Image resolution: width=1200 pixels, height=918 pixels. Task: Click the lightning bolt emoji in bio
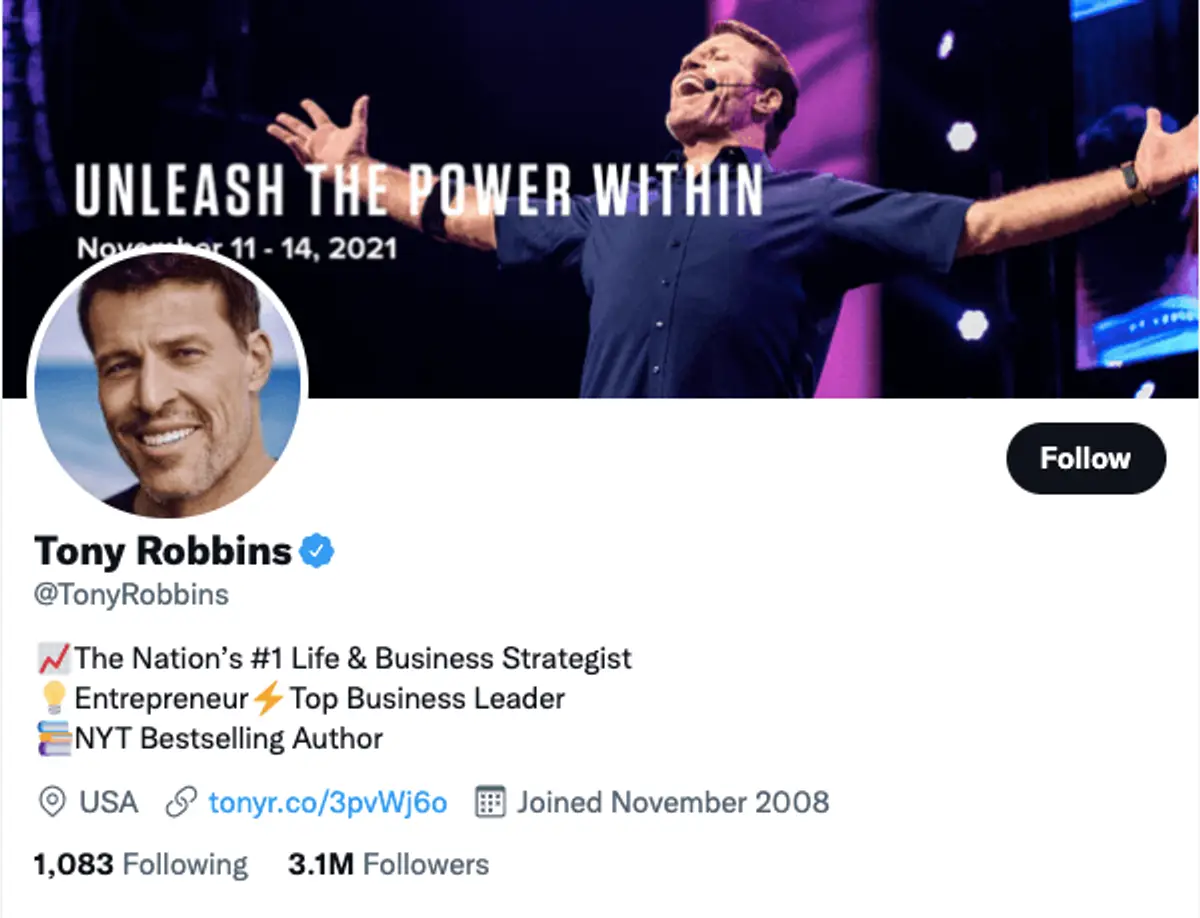pyautogui.click(x=268, y=698)
